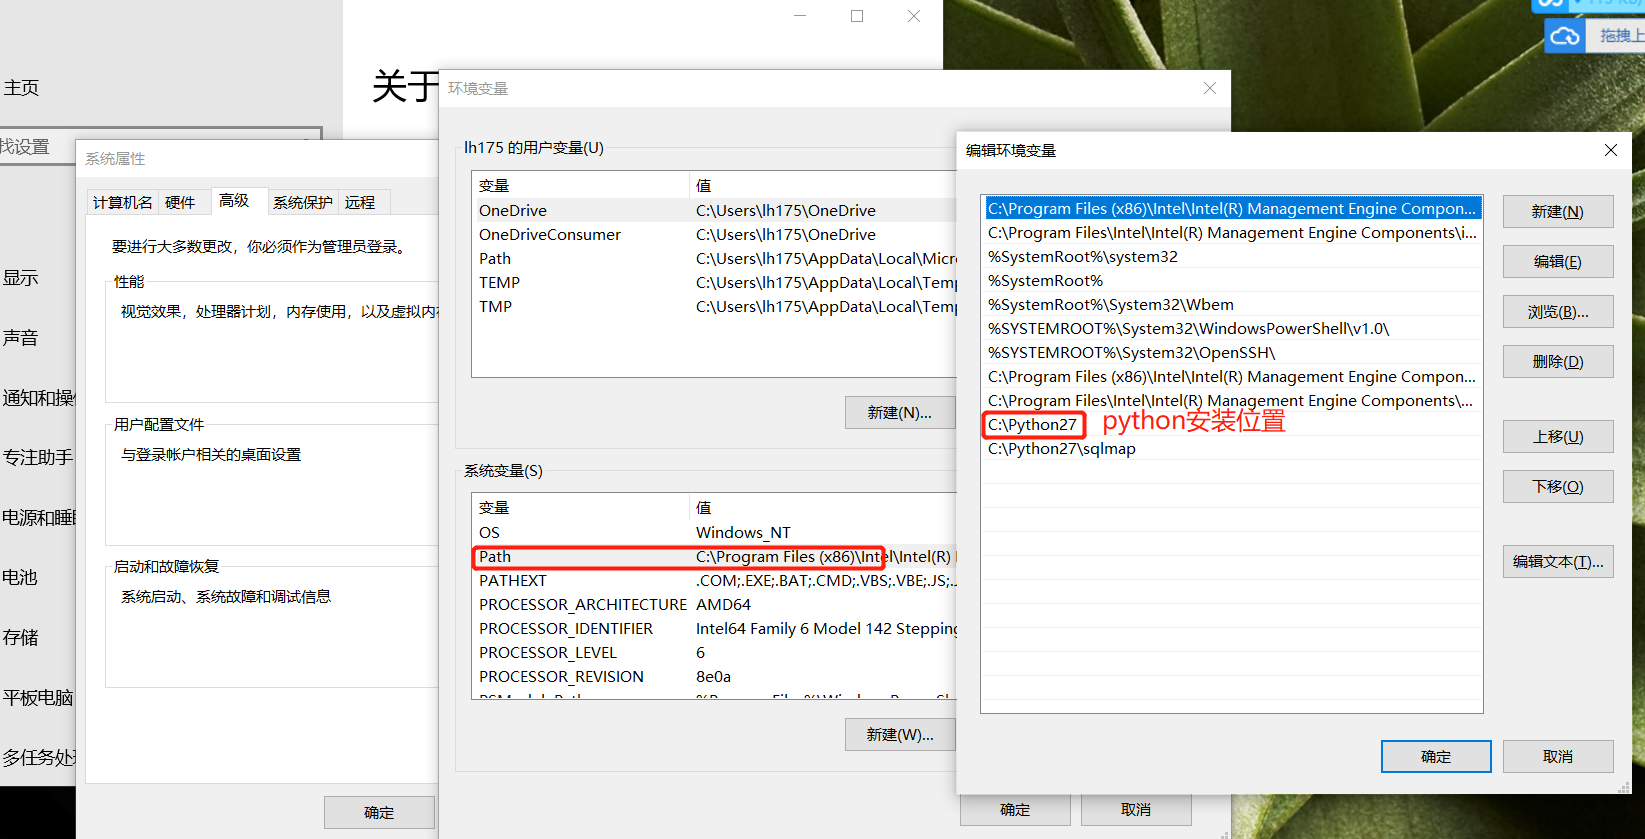Select the PROCESSOR_LEVEL row
1645x839 pixels.
(x=715, y=653)
